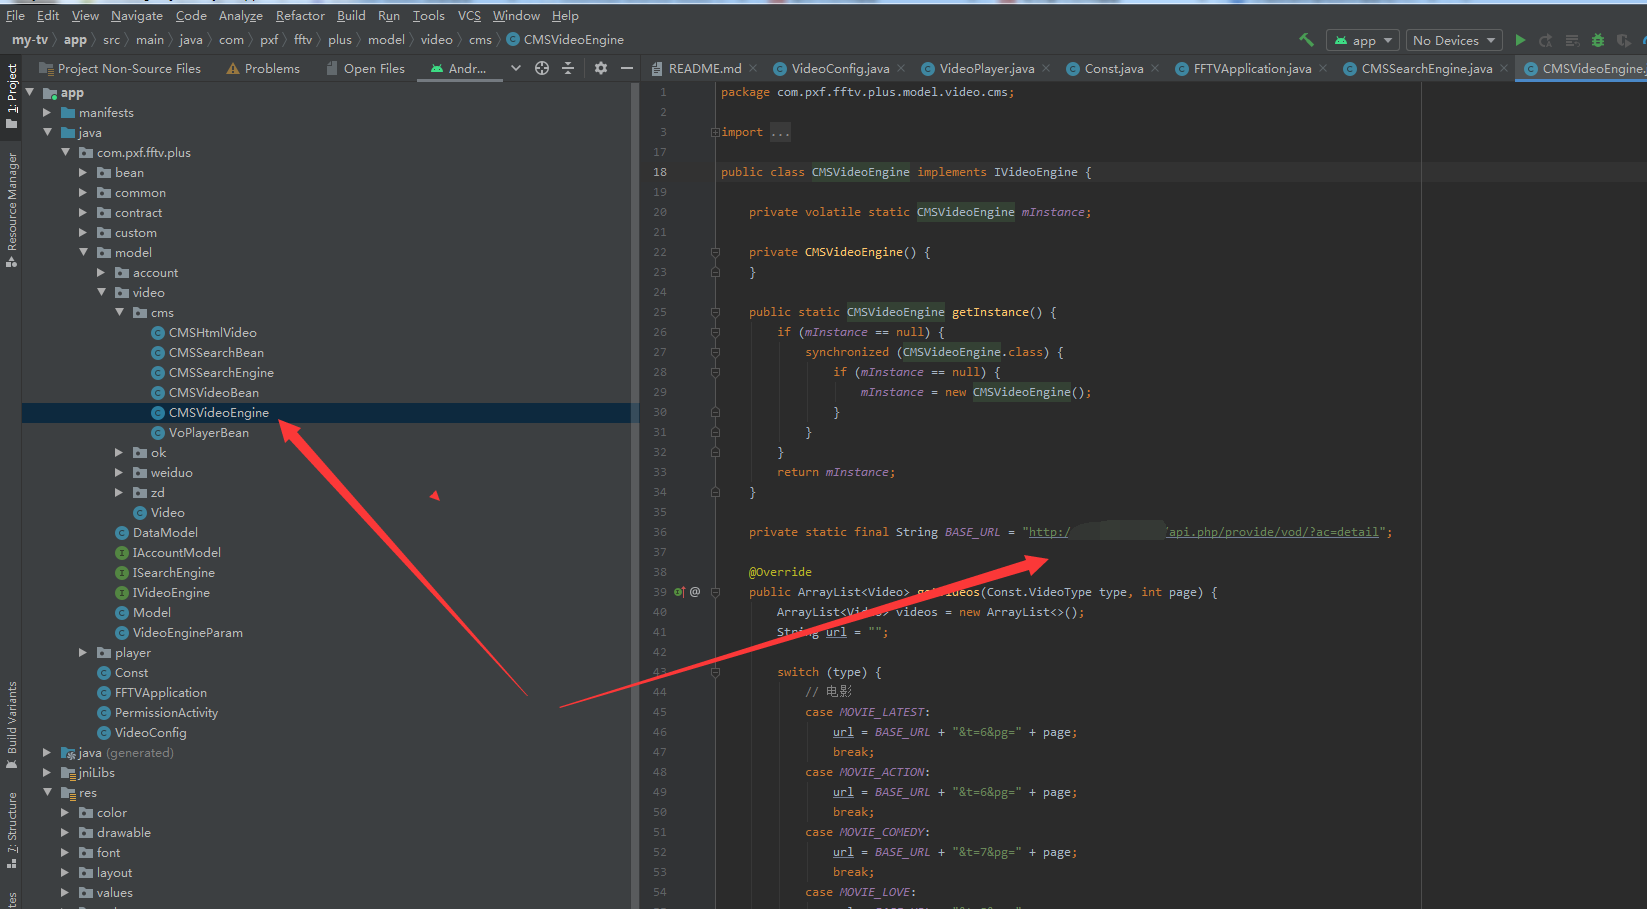This screenshot has width=1647, height=909.
Task: Click the getInstance method name in editor
Action: 989,312
